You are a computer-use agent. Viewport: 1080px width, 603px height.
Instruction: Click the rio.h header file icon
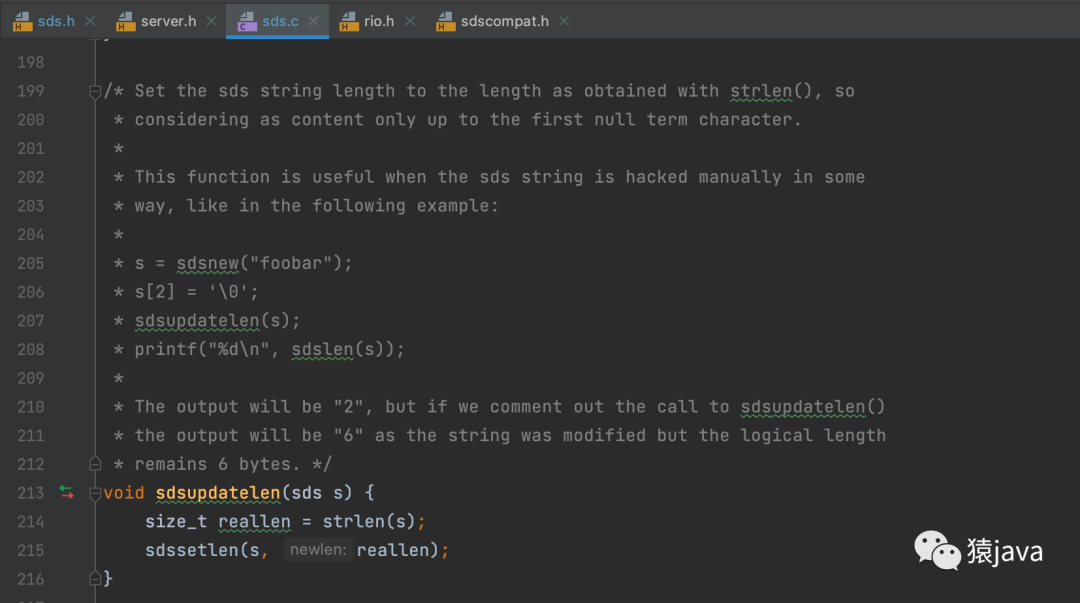pyautogui.click(x=349, y=21)
